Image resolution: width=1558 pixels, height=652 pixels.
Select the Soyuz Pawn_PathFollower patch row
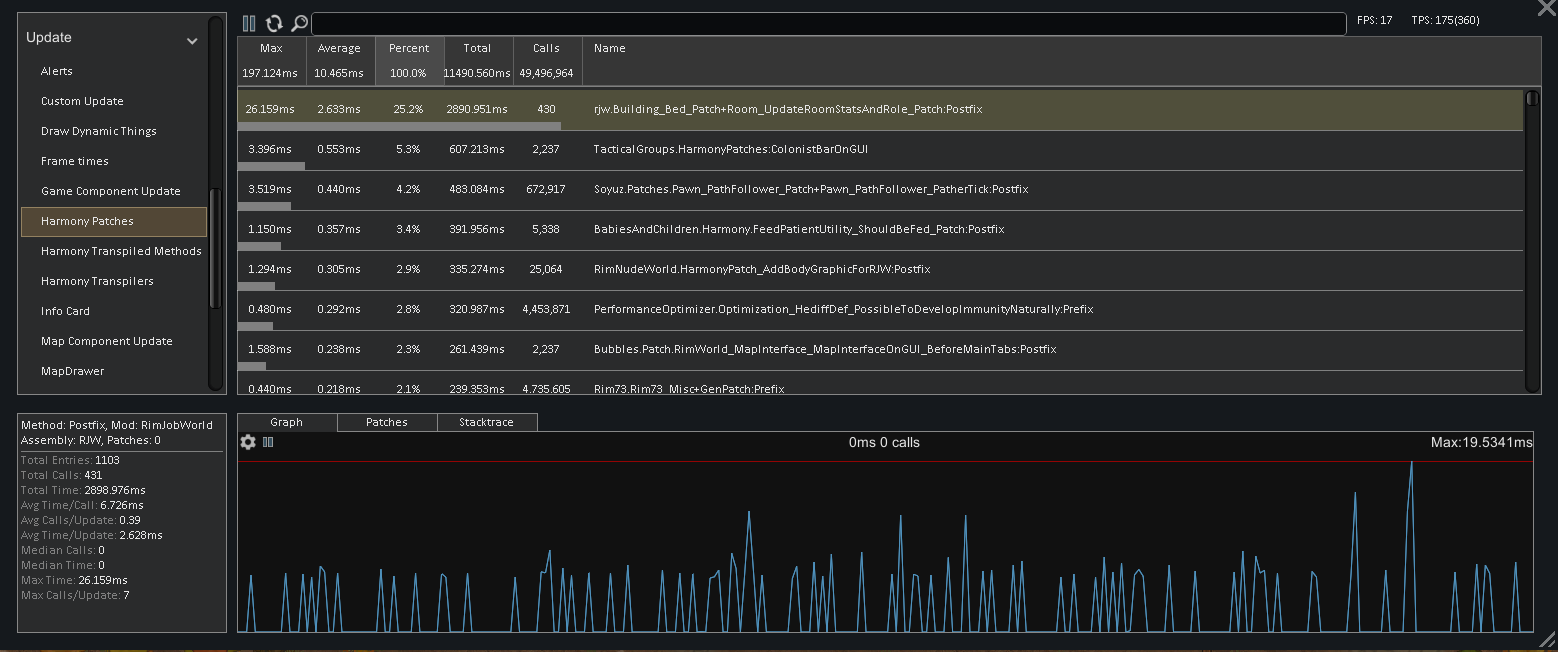pos(880,190)
